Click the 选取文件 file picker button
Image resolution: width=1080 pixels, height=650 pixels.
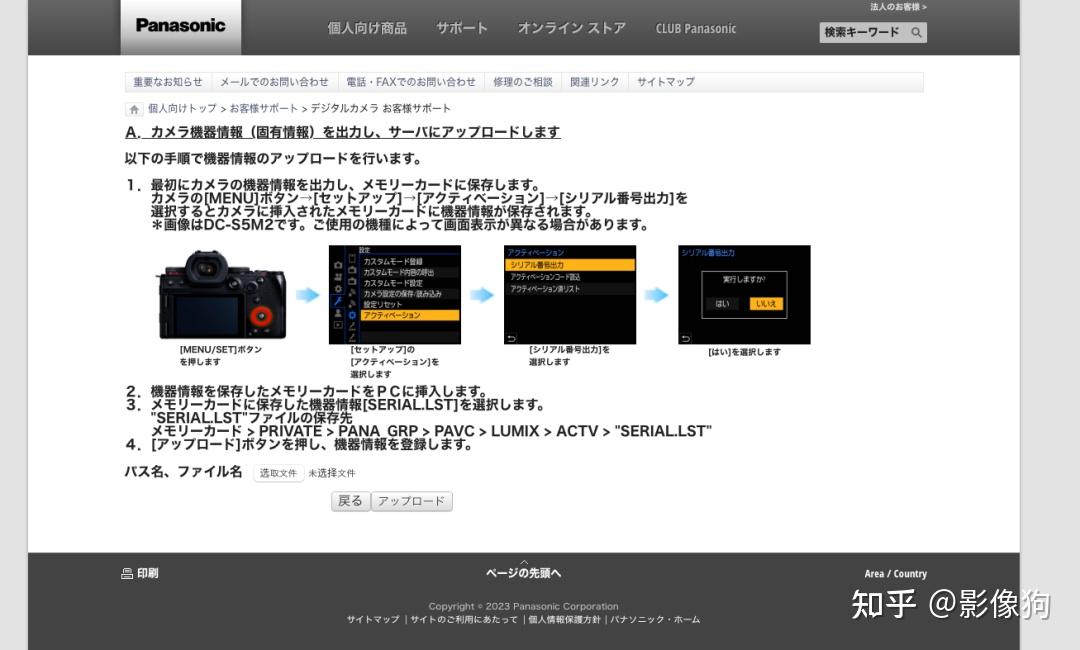click(277, 472)
